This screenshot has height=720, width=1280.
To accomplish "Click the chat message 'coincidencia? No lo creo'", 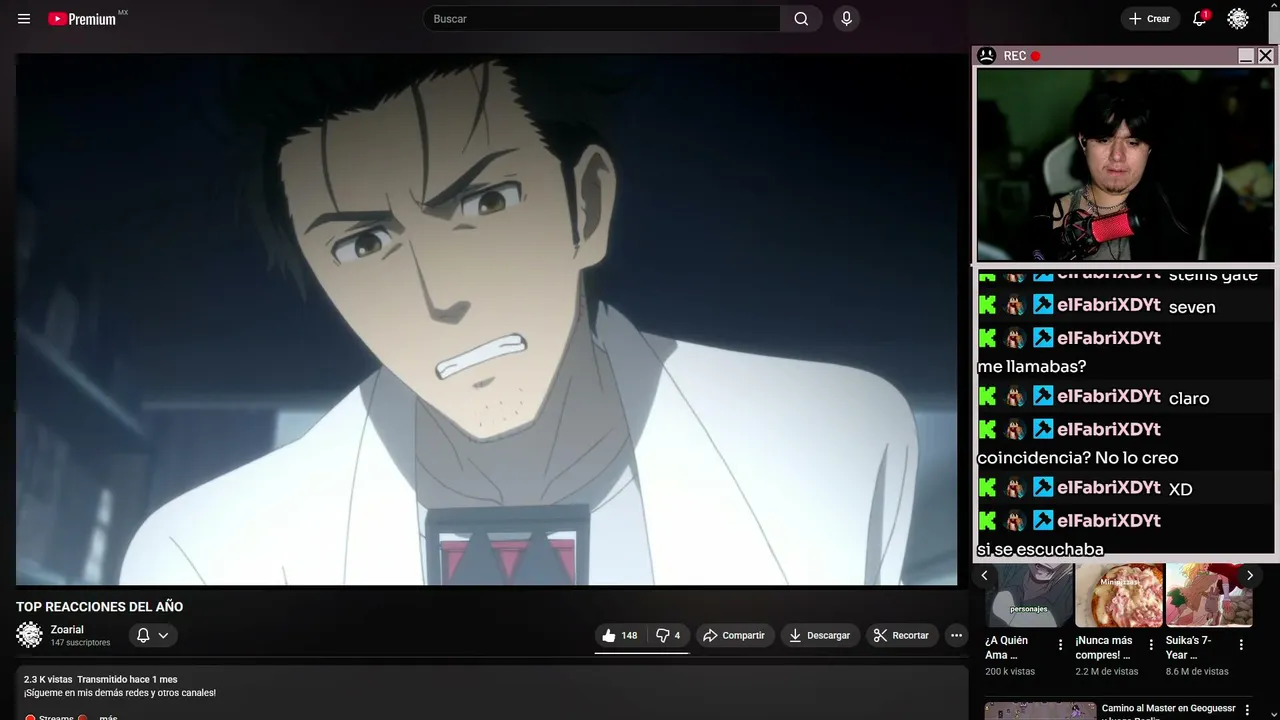I will [1078, 458].
